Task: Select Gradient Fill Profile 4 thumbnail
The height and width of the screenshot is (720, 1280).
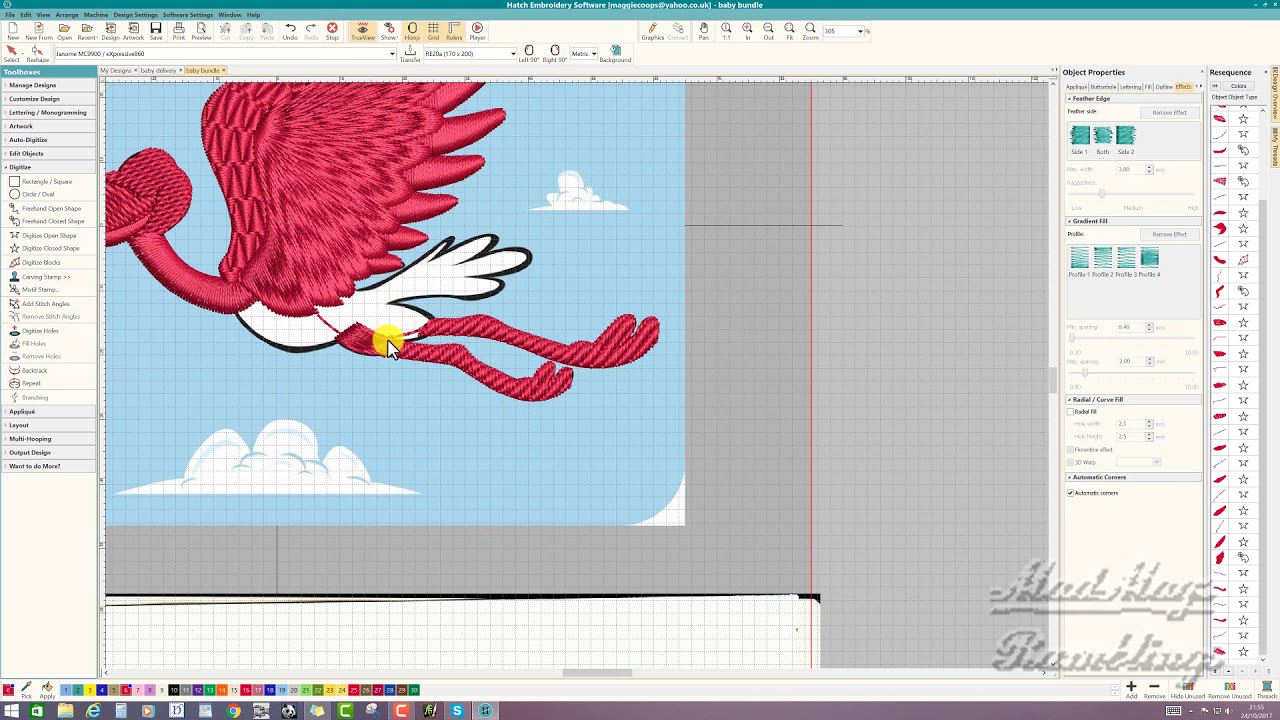Action: (1149, 258)
